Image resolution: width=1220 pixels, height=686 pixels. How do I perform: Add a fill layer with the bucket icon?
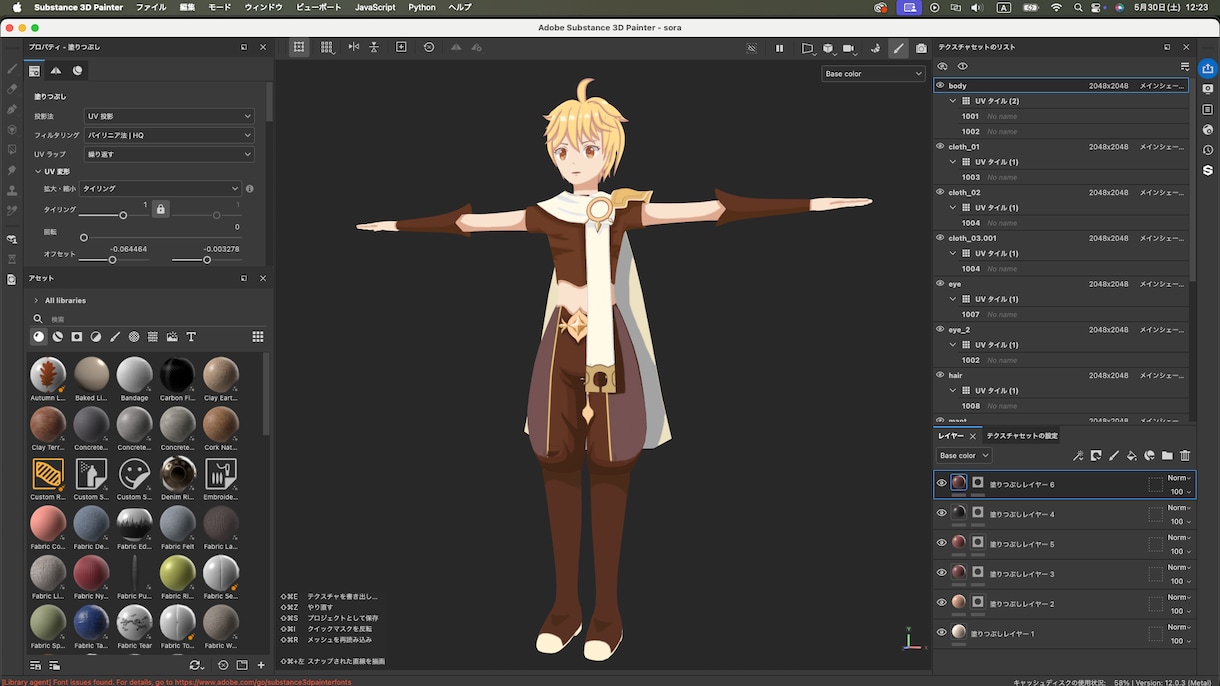pyautogui.click(x=1132, y=456)
